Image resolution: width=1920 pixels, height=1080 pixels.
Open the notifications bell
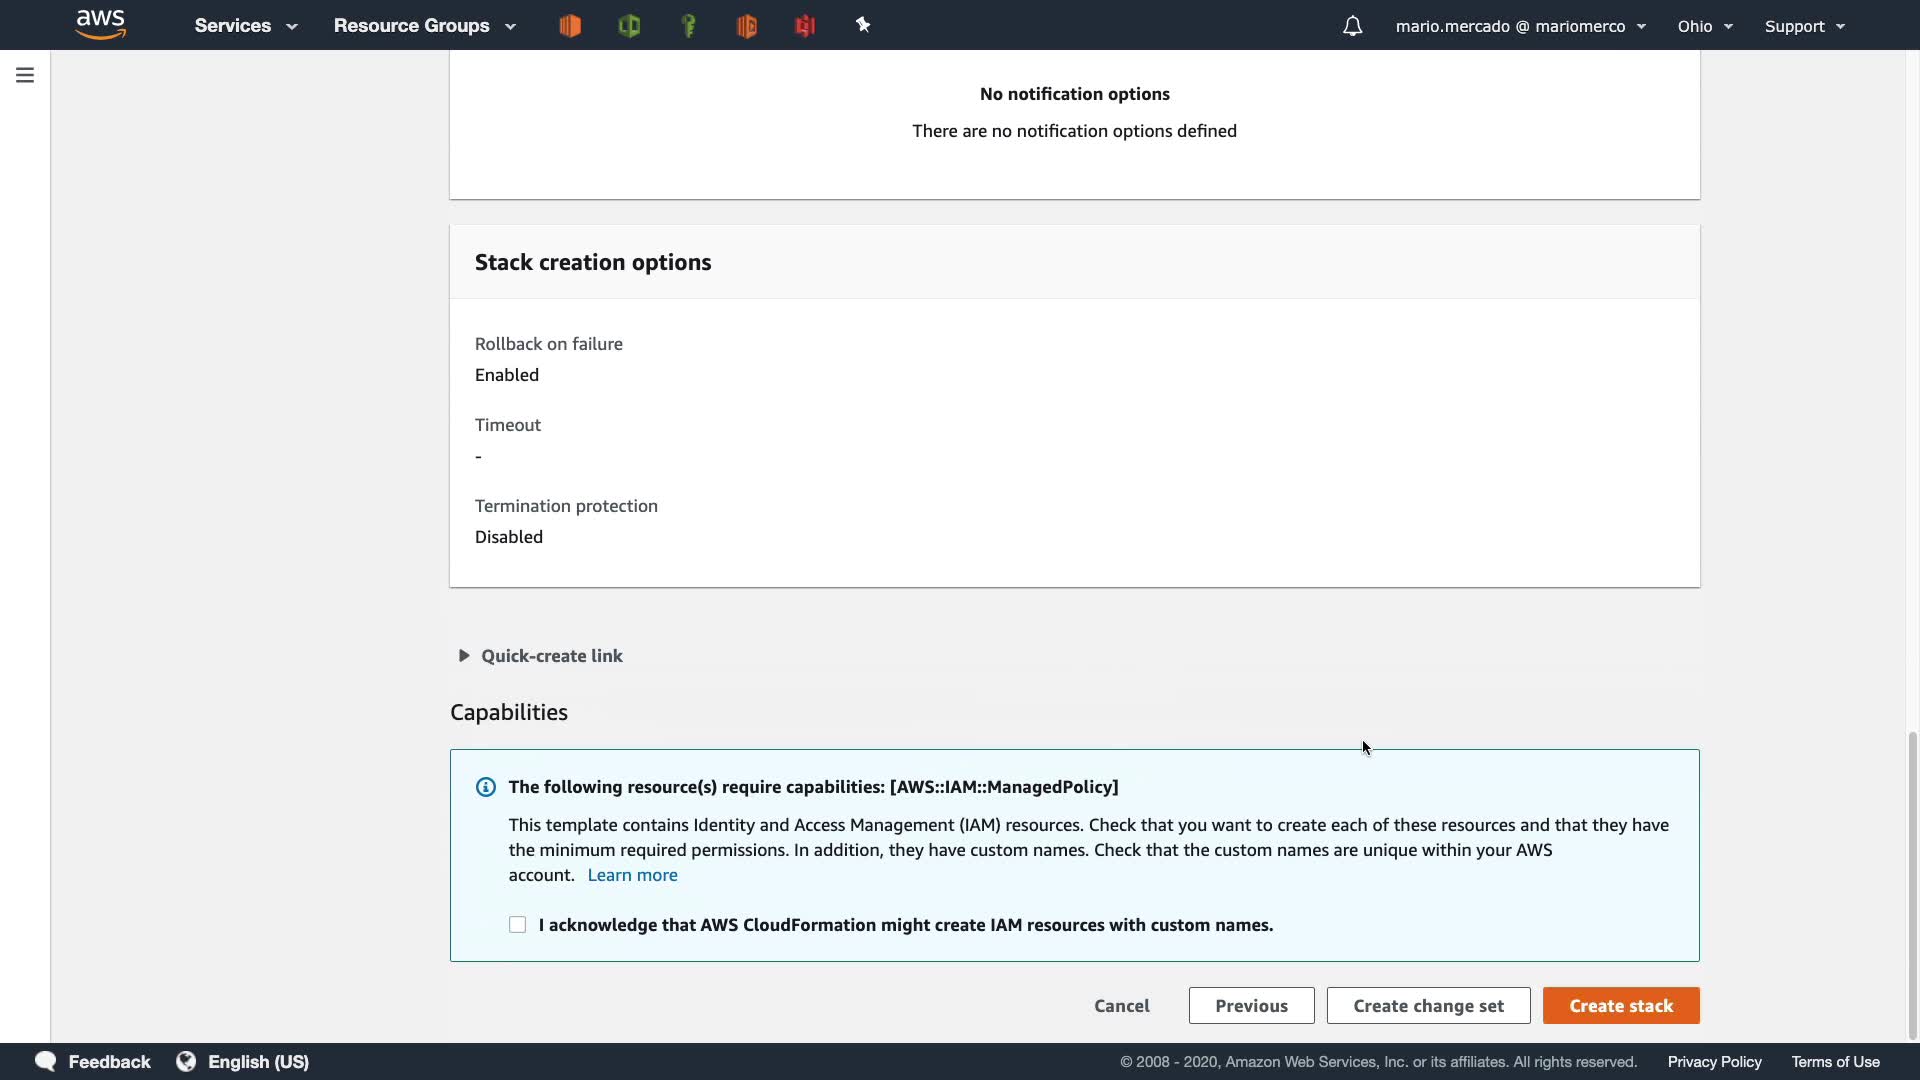click(1352, 26)
